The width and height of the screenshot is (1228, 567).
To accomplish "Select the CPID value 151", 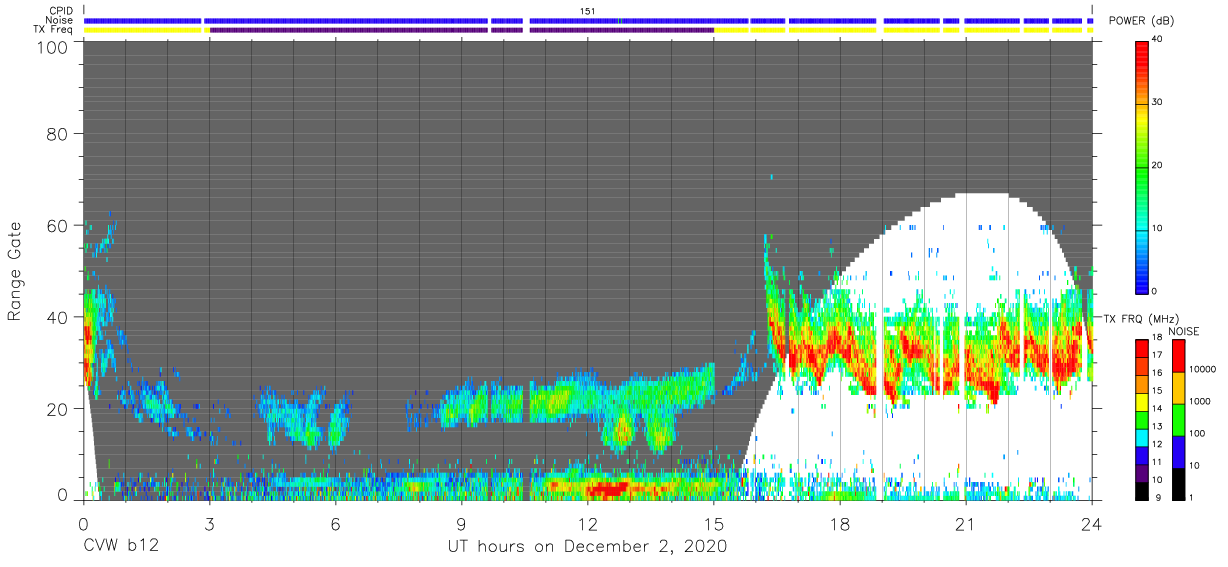I will 588,10.
